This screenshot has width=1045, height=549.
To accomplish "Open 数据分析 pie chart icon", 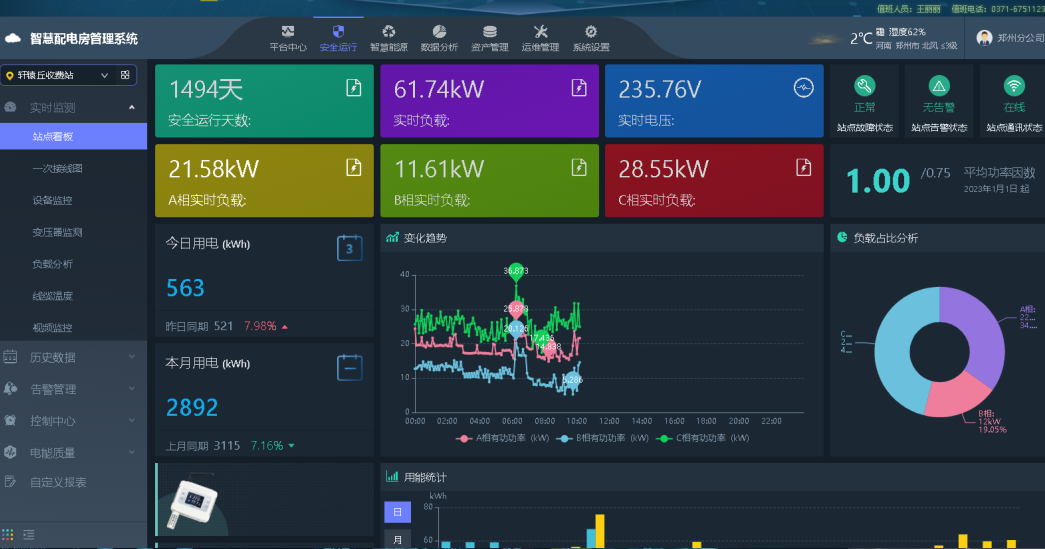I will click(x=439, y=32).
